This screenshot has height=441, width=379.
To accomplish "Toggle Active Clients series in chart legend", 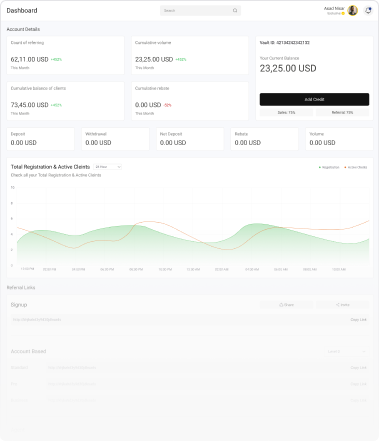I will pyautogui.click(x=356, y=167).
